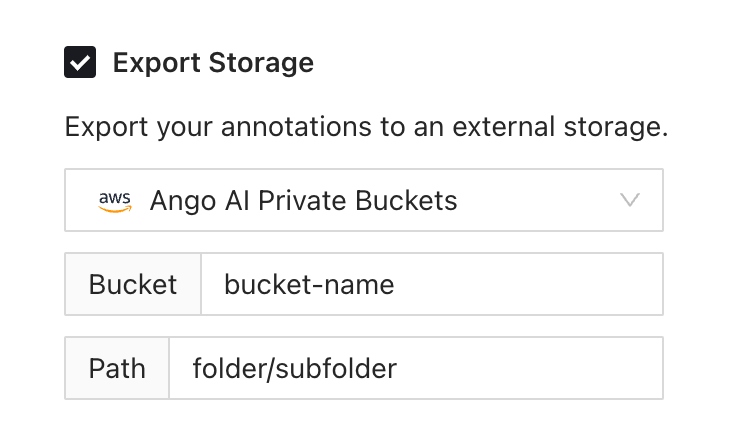Viewport: 738px width, 444px height.
Task: Click the bucket-name placeholder text
Action: pyautogui.click(x=309, y=284)
